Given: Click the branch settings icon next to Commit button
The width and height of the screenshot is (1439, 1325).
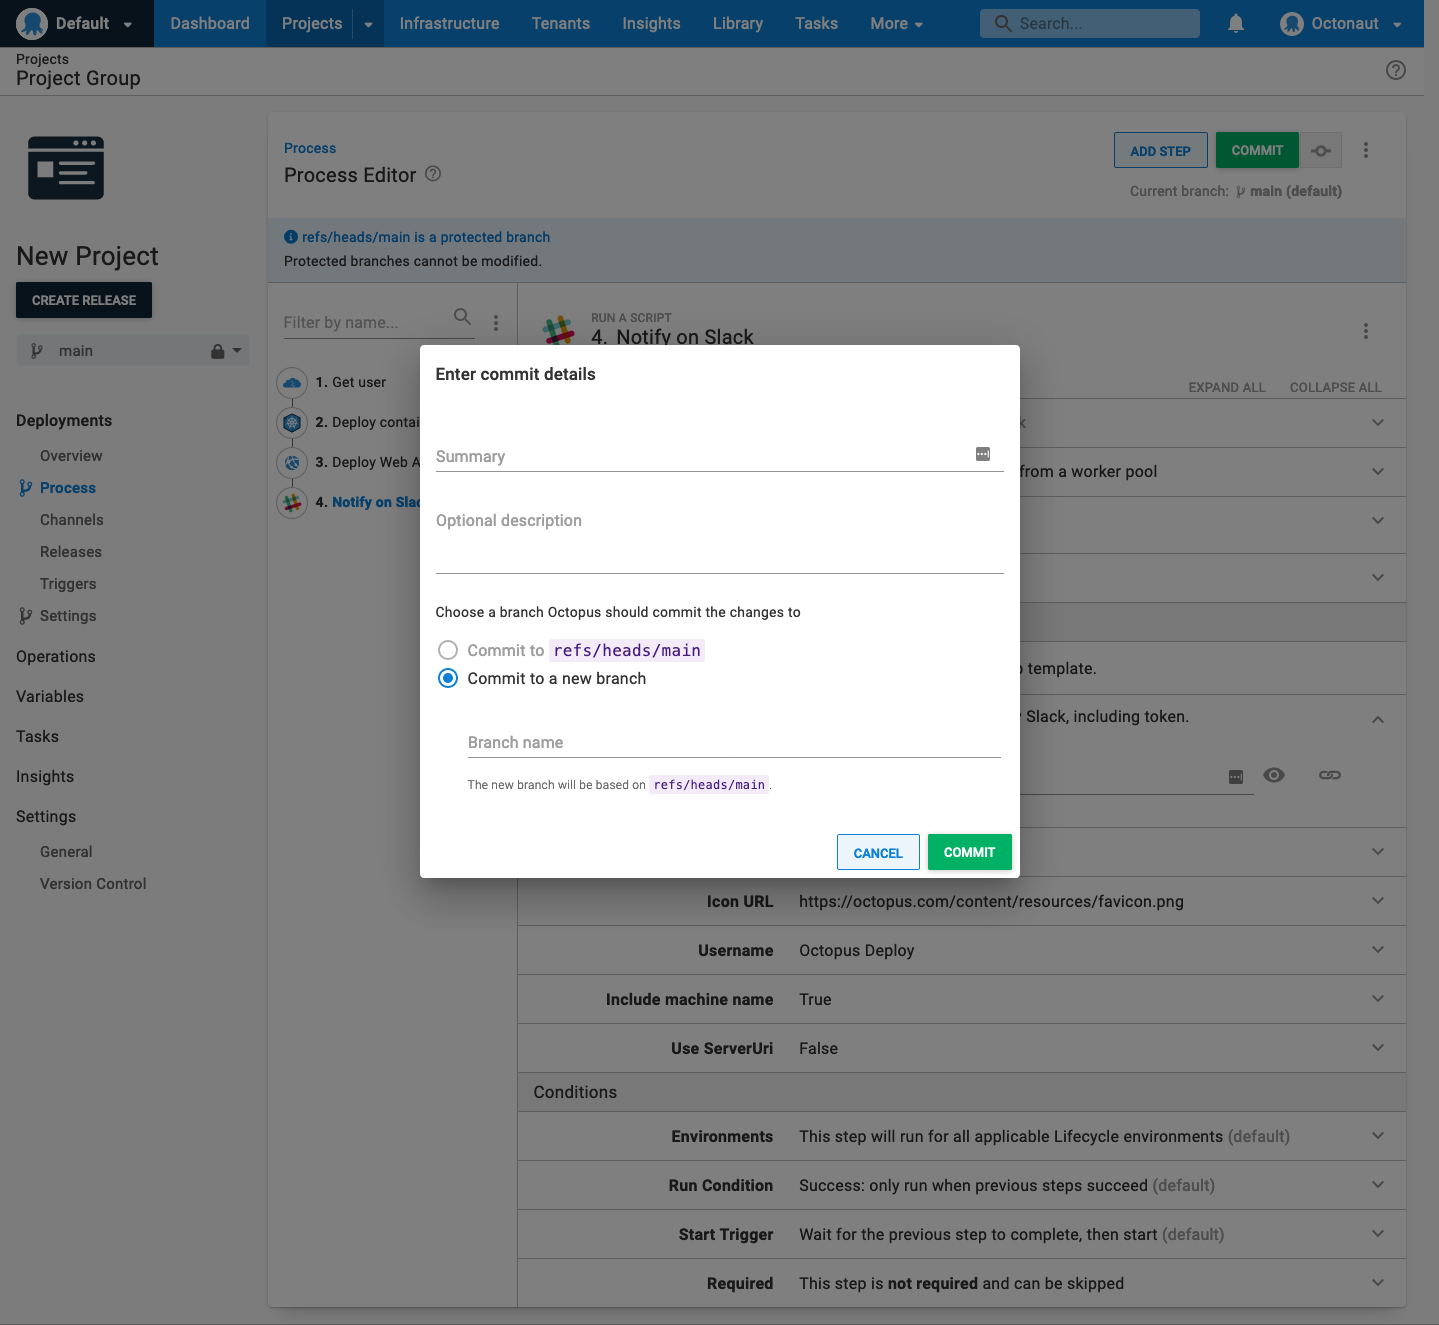Looking at the screenshot, I should pos(1321,149).
